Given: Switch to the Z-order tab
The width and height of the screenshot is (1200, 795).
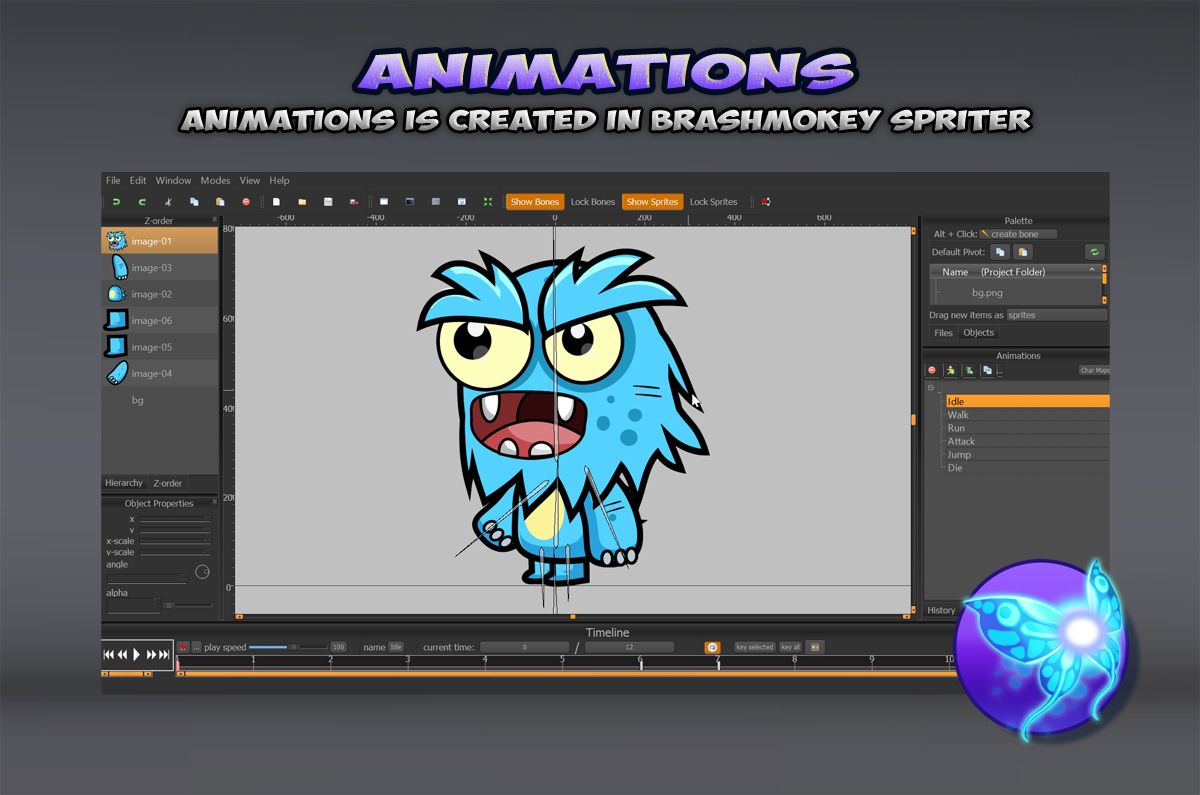Looking at the screenshot, I should 168,483.
